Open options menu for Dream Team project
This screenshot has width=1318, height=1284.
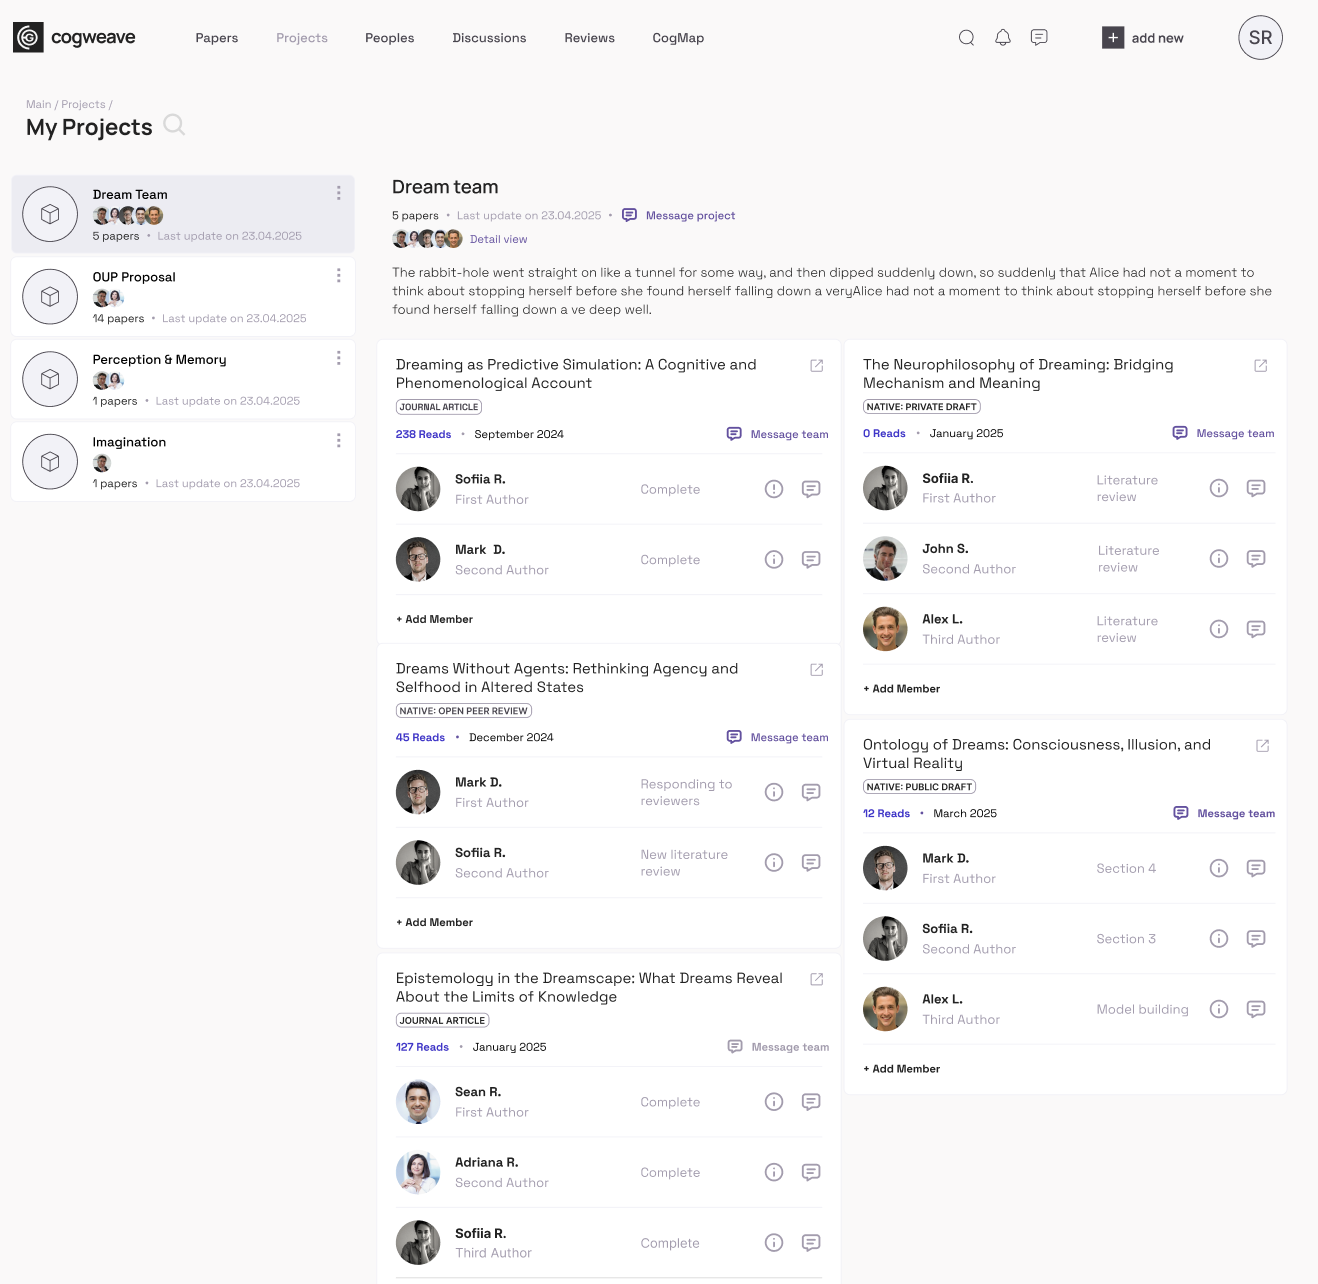(x=338, y=193)
